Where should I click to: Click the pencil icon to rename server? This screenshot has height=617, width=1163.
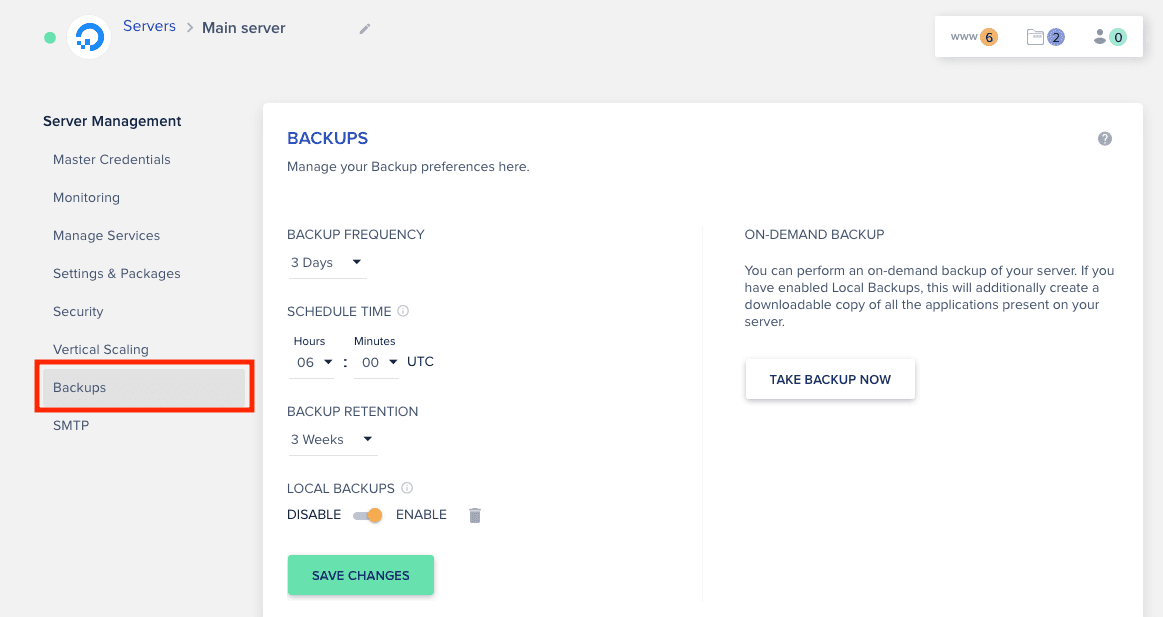(x=365, y=29)
